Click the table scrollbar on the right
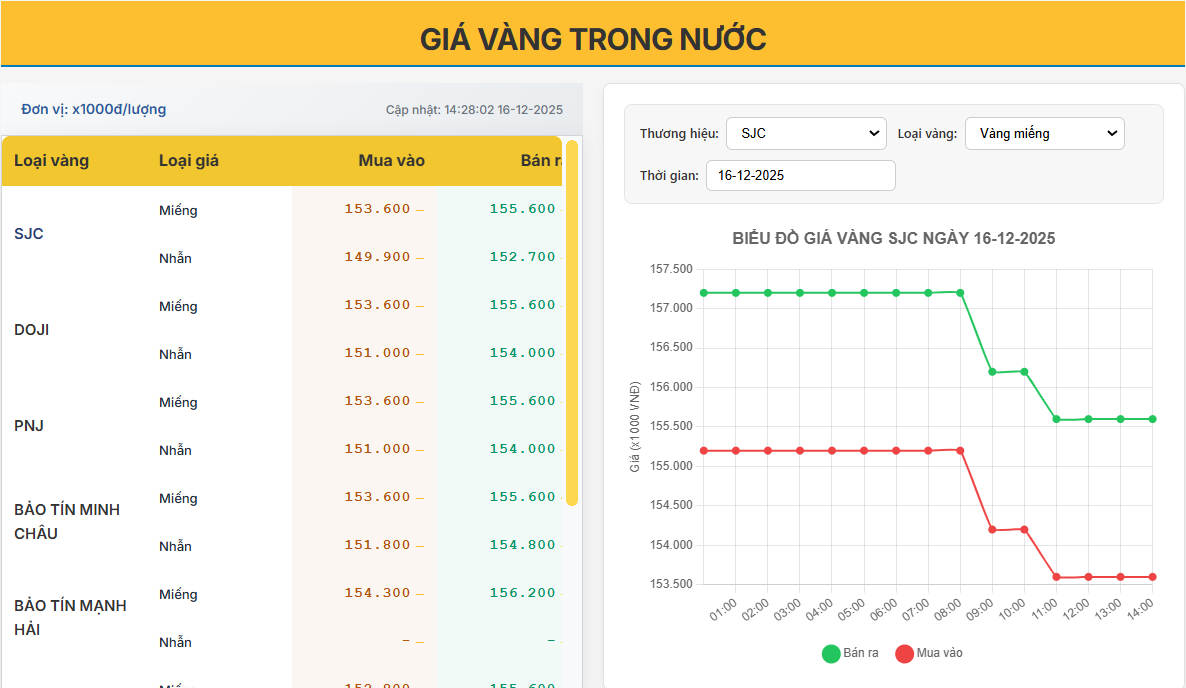Screen dimensions: 1186x688 coord(572,340)
